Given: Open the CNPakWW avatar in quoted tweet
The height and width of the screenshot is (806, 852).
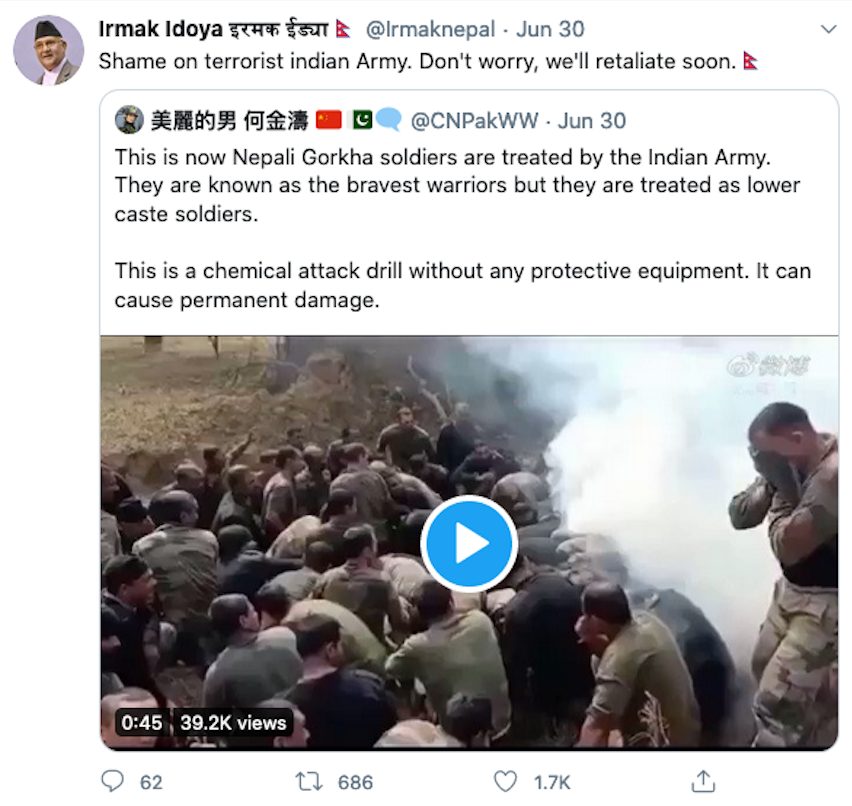Looking at the screenshot, I should point(129,120).
